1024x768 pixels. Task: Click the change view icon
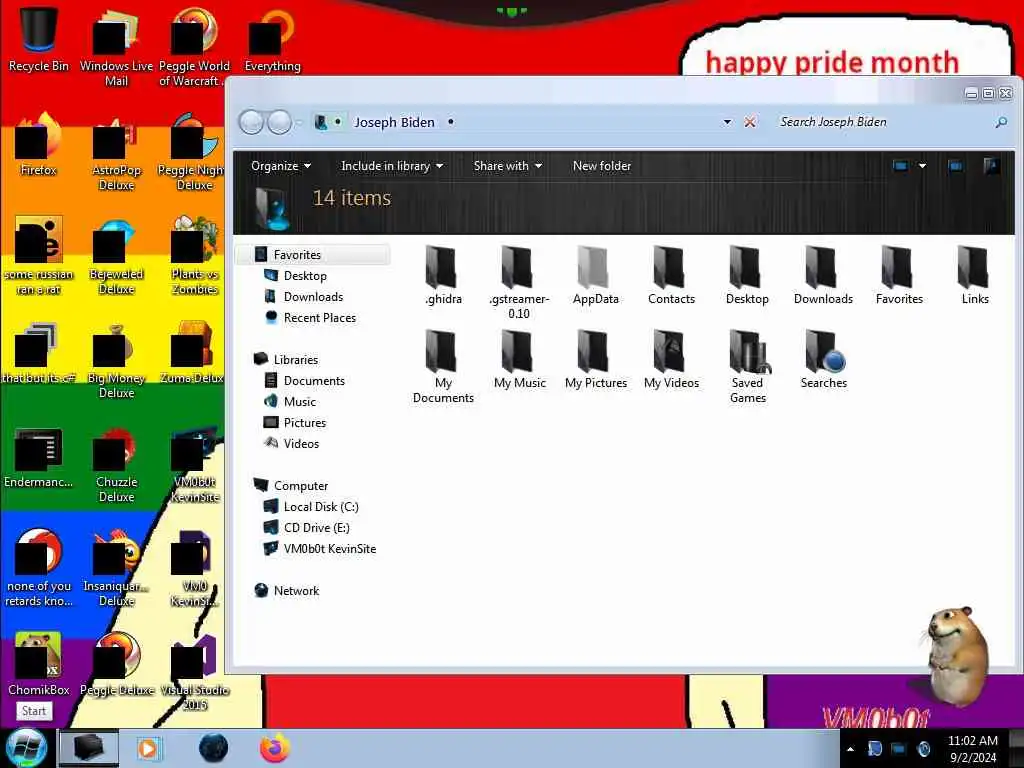coord(900,166)
